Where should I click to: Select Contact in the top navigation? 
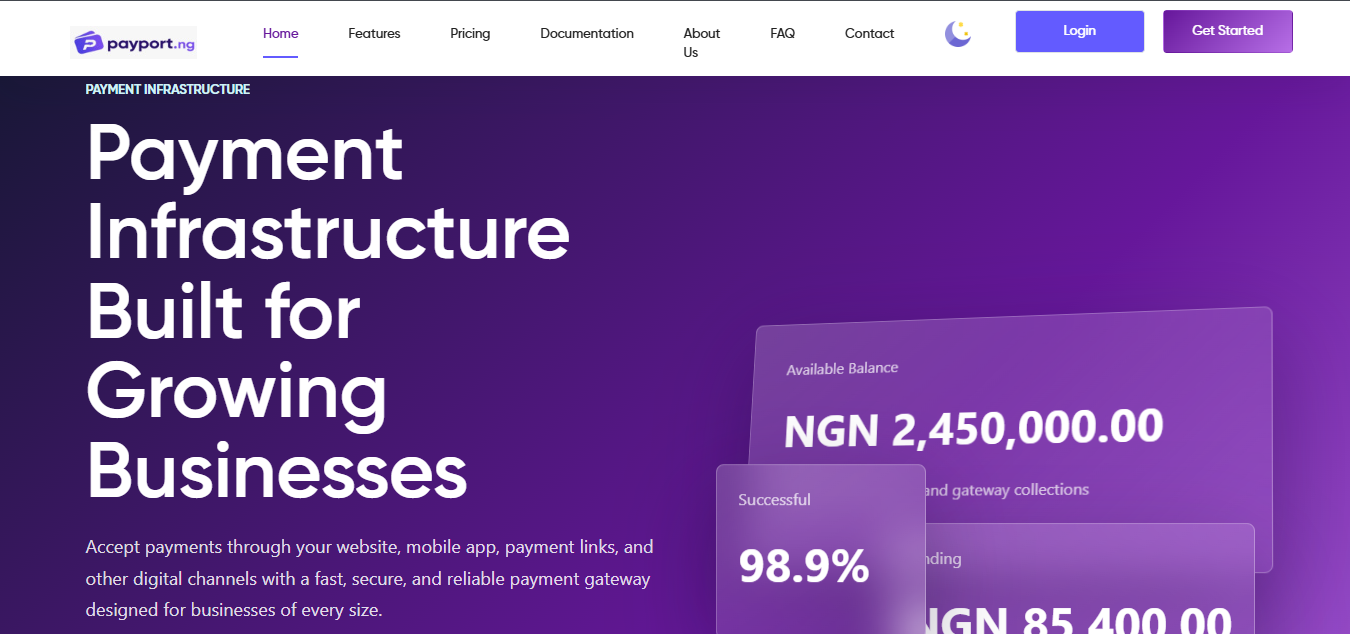coord(869,33)
